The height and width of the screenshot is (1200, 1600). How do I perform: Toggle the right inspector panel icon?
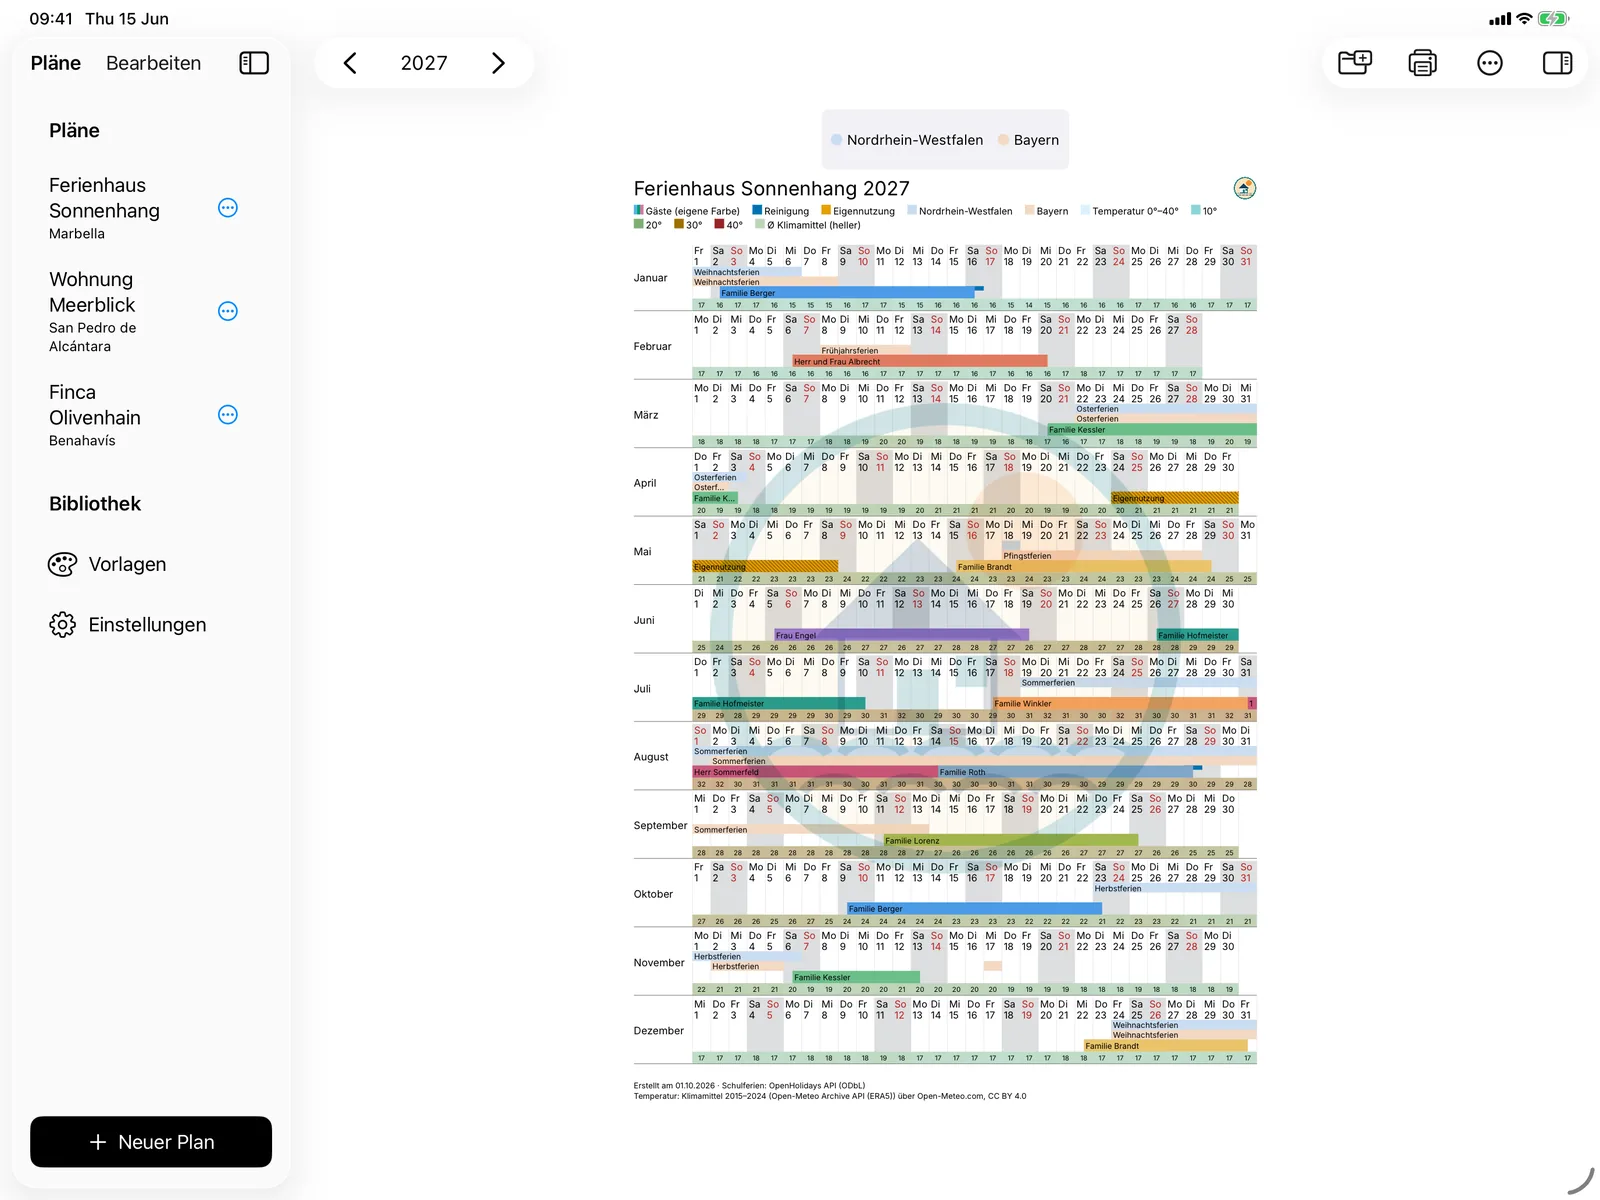pyautogui.click(x=1557, y=63)
